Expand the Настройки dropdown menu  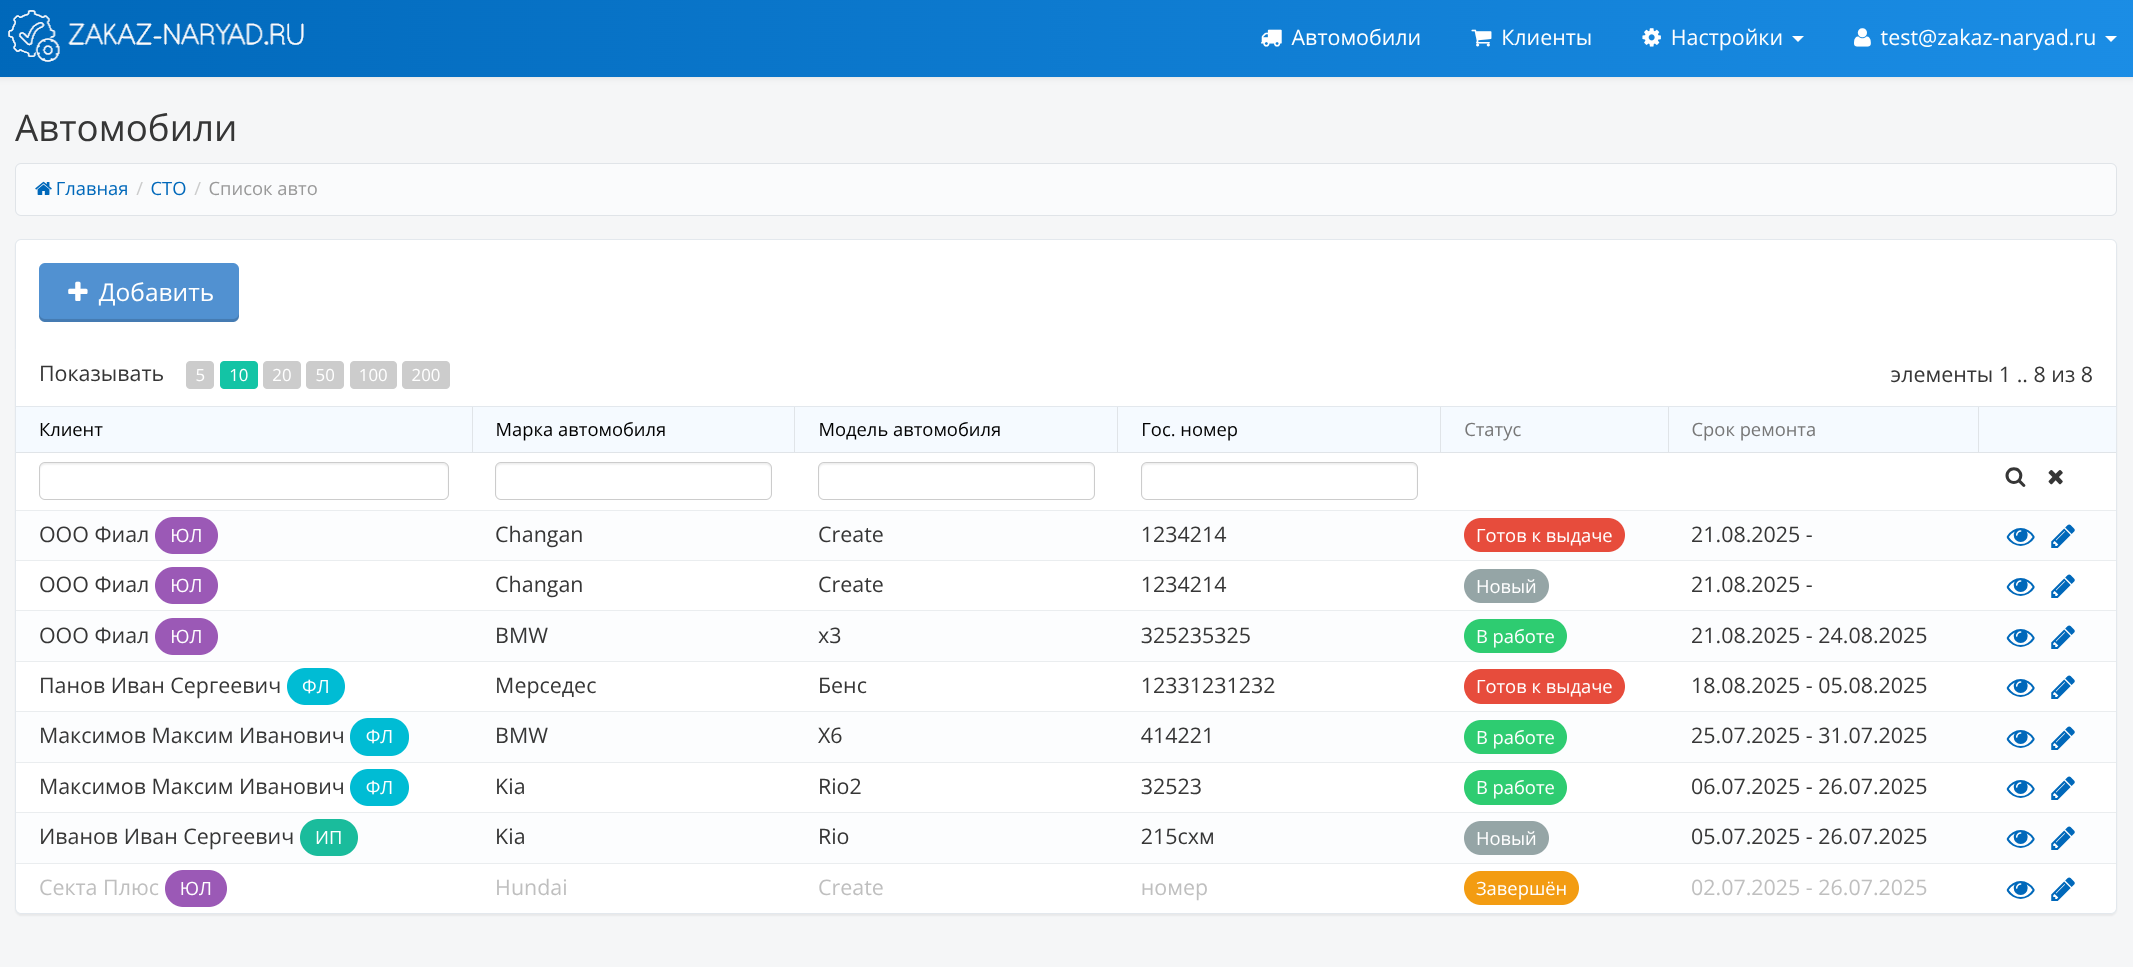tap(1722, 38)
